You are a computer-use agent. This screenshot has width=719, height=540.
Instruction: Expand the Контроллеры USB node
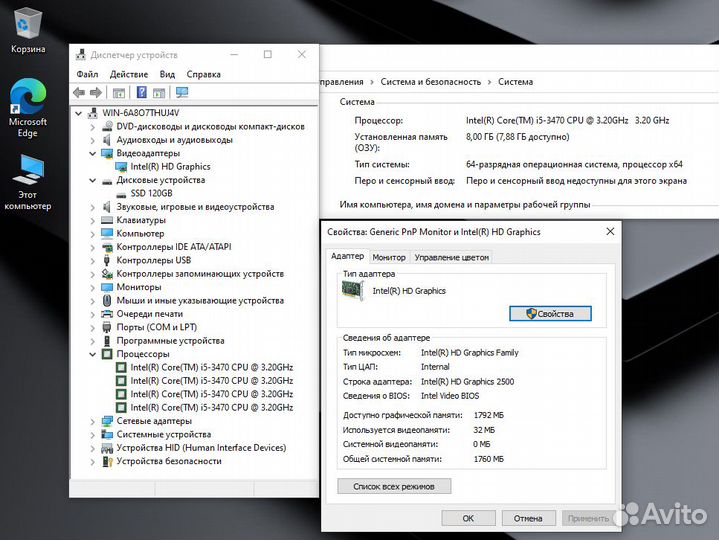[92, 260]
